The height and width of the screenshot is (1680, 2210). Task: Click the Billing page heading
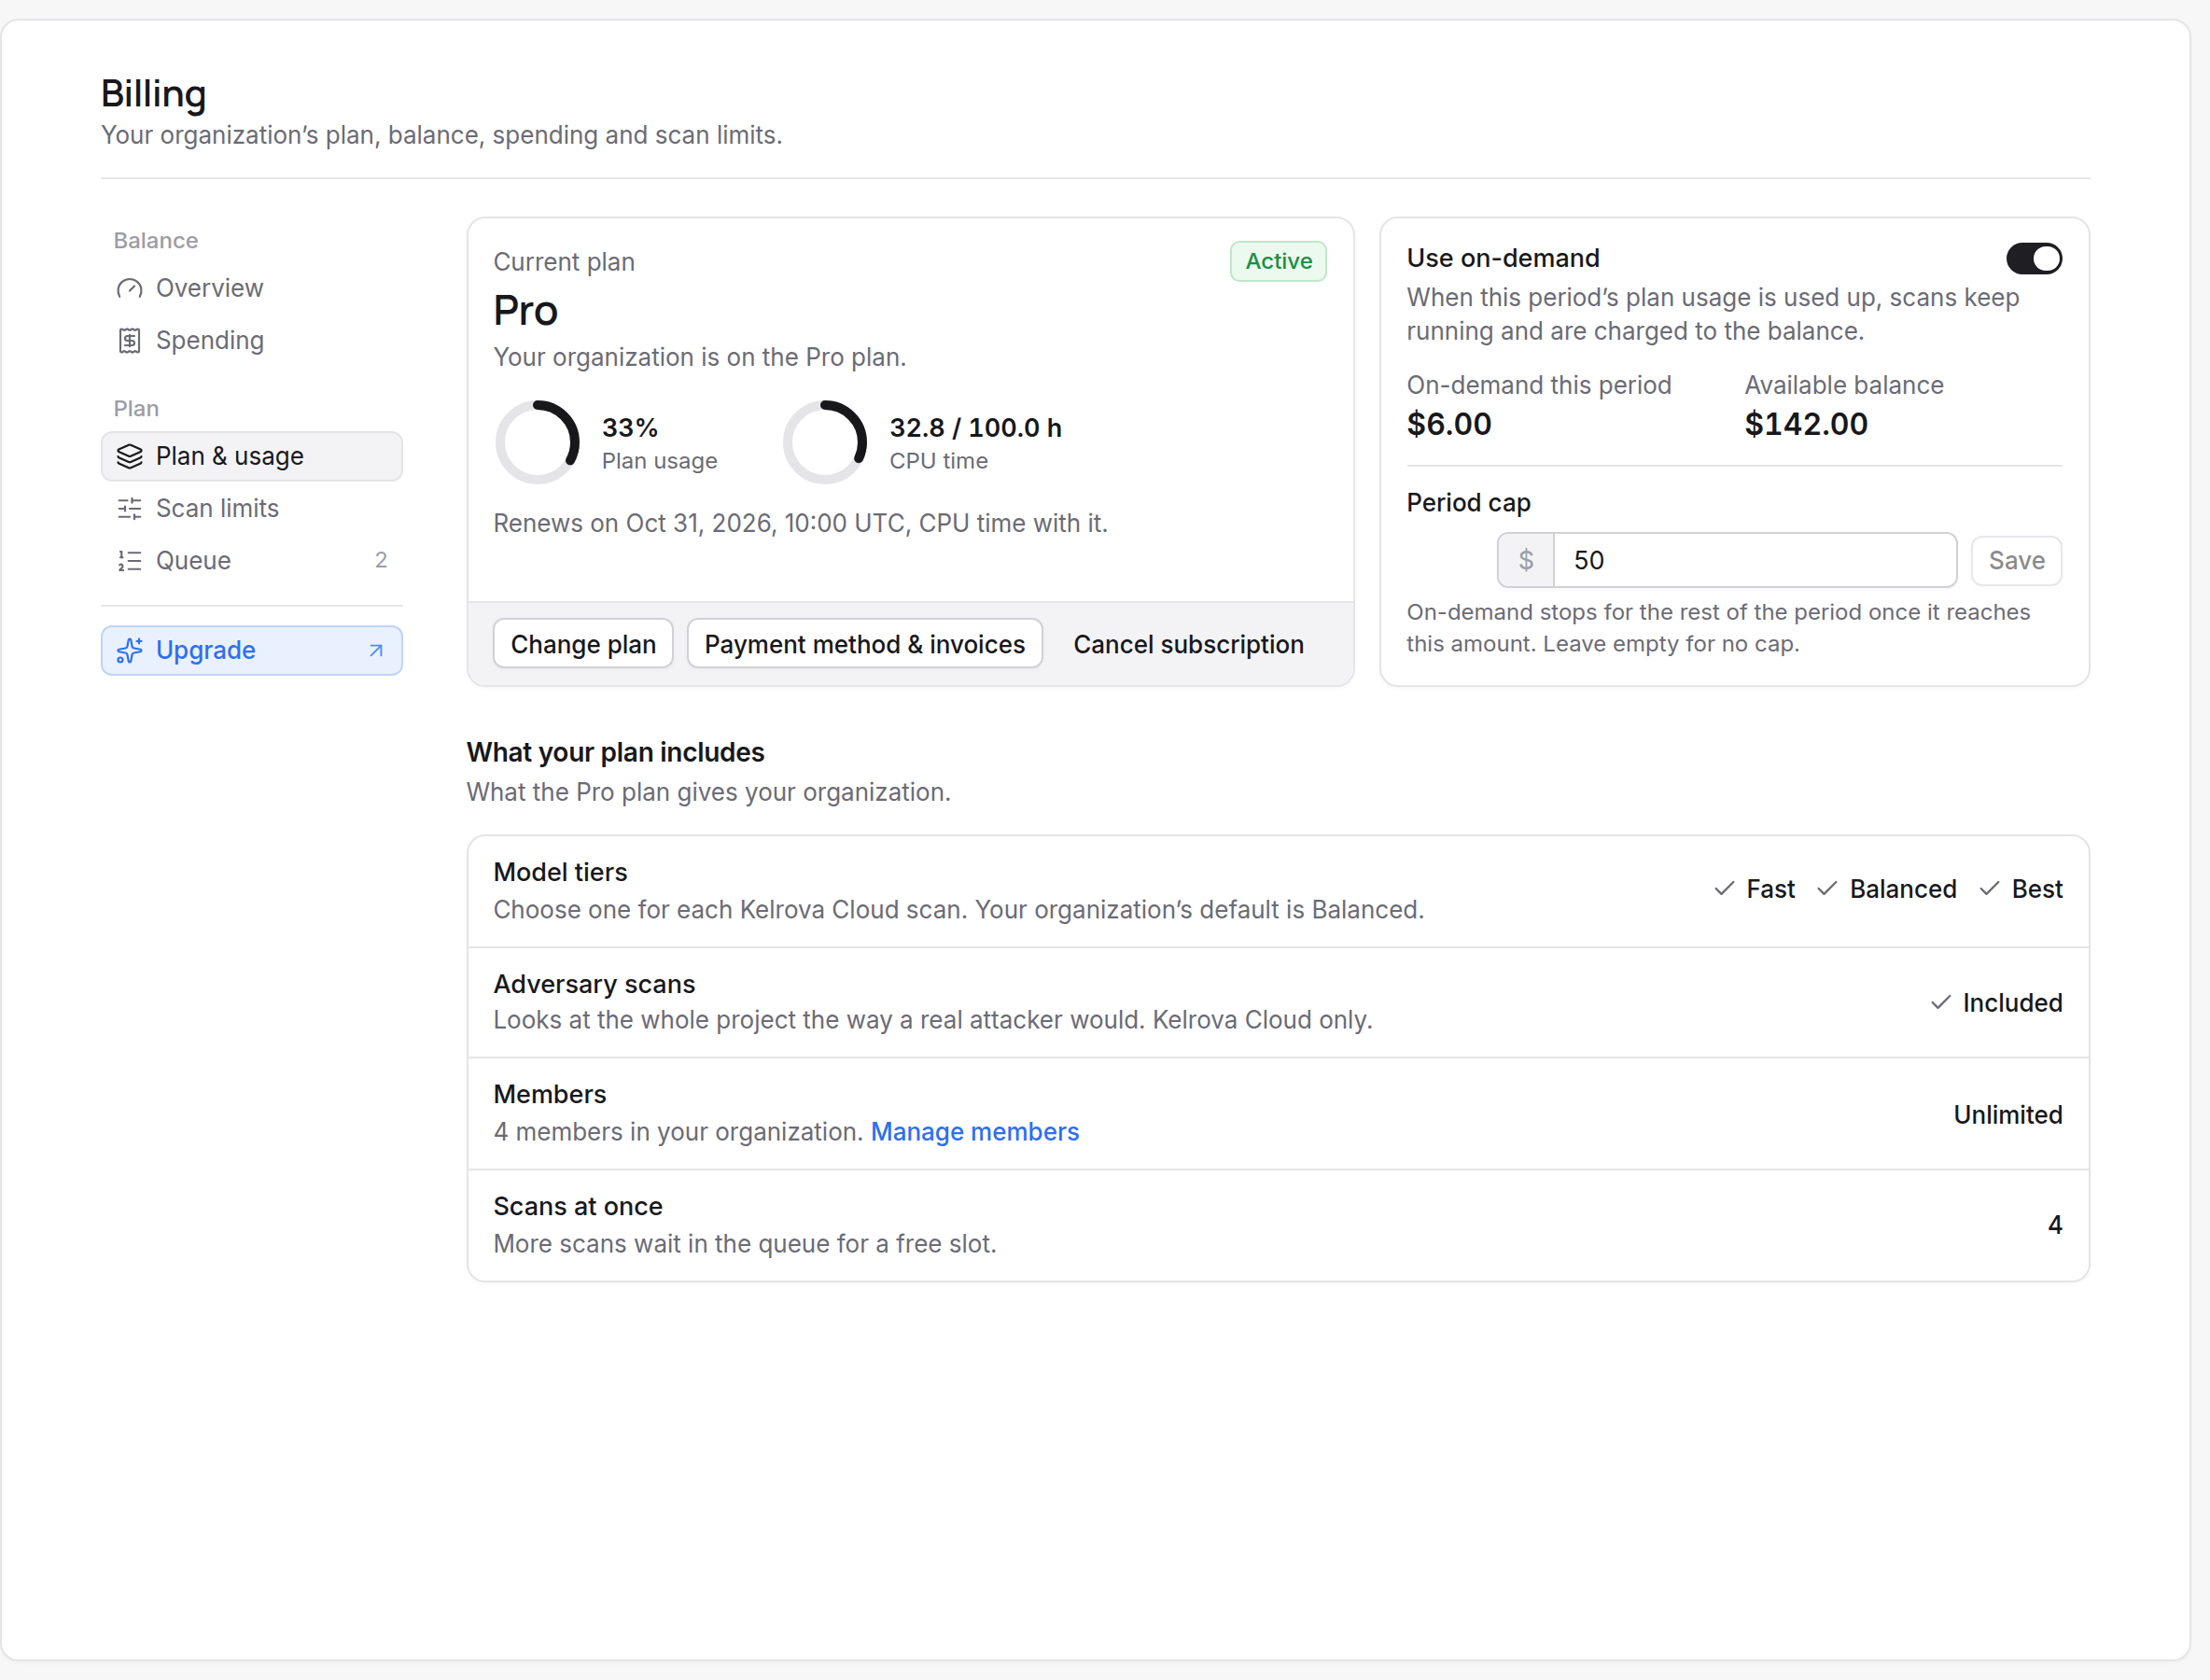point(153,94)
